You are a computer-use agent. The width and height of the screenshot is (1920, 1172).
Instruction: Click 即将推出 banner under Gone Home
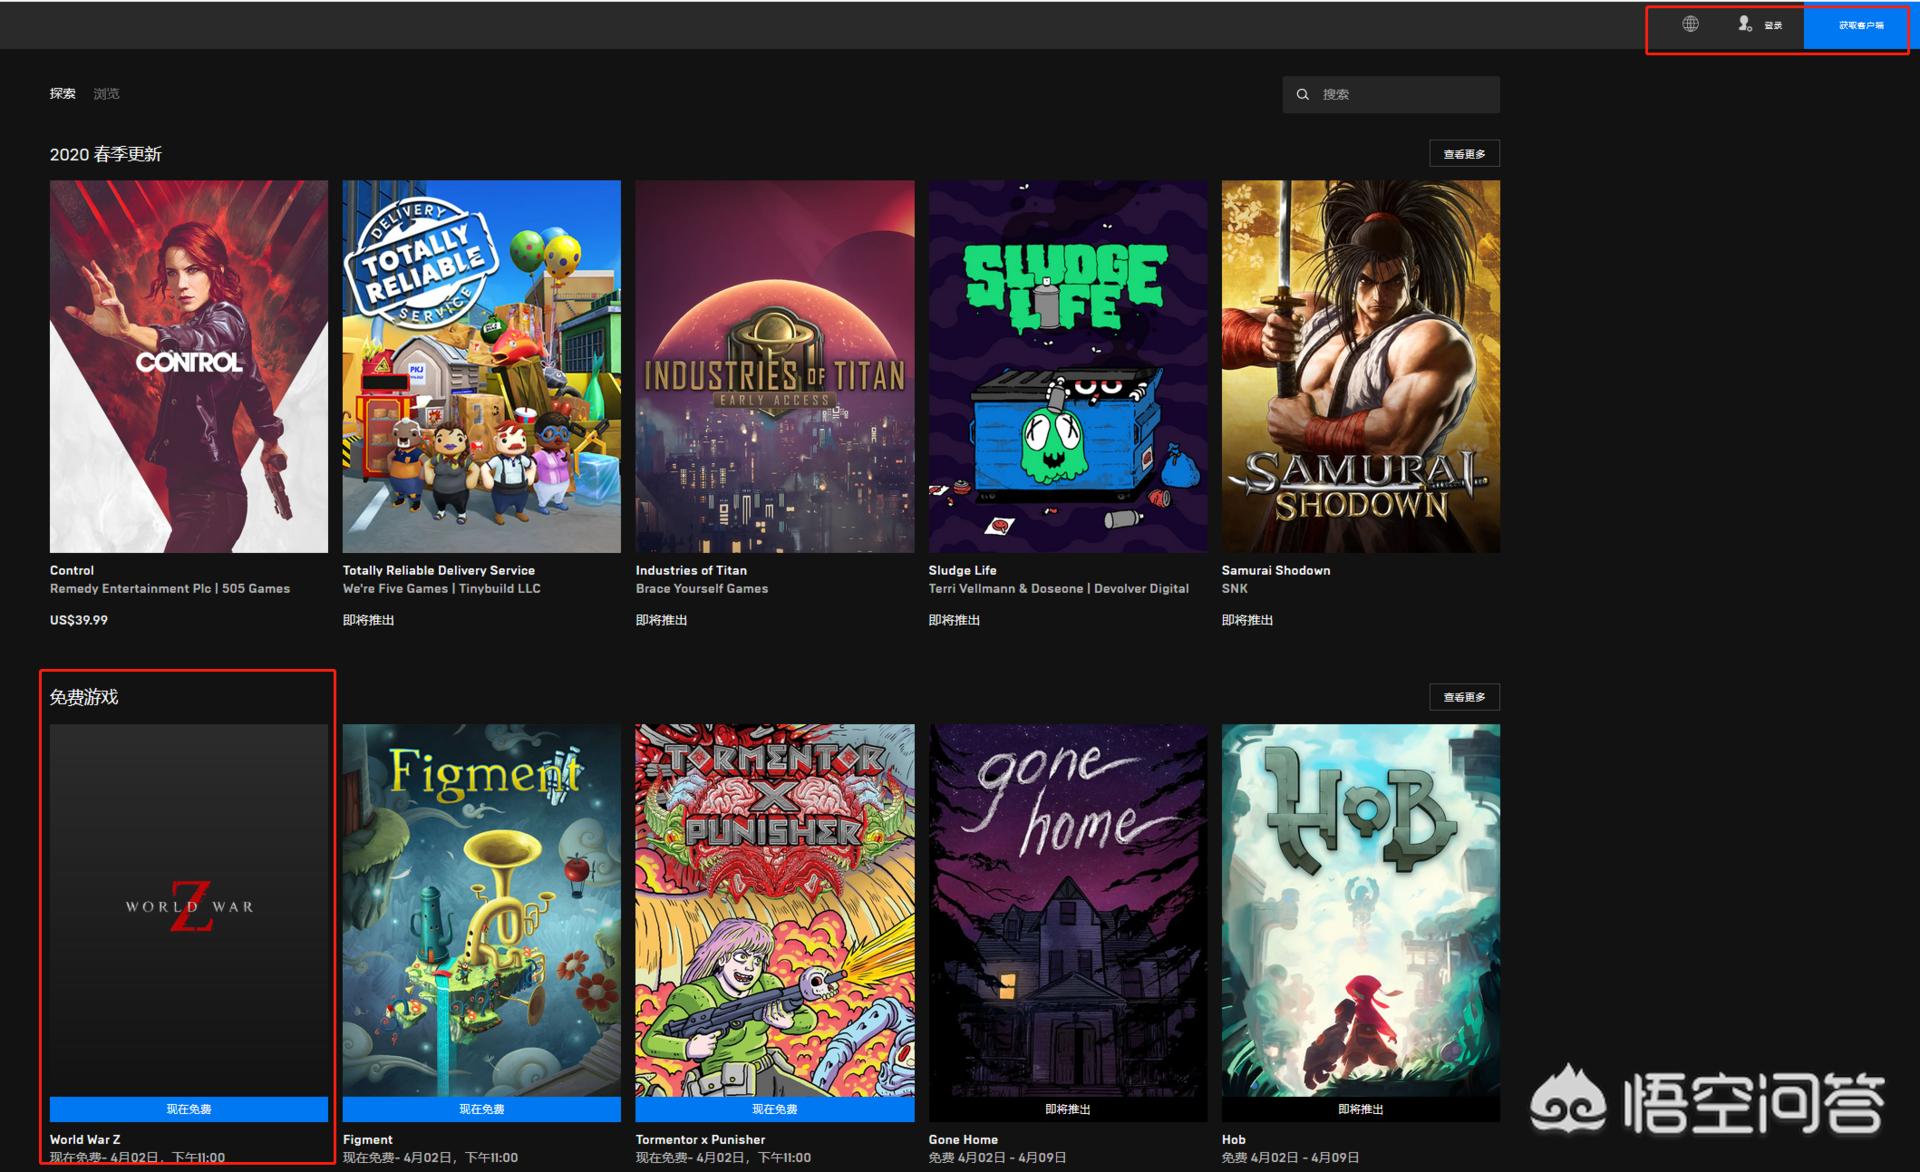1068,1109
